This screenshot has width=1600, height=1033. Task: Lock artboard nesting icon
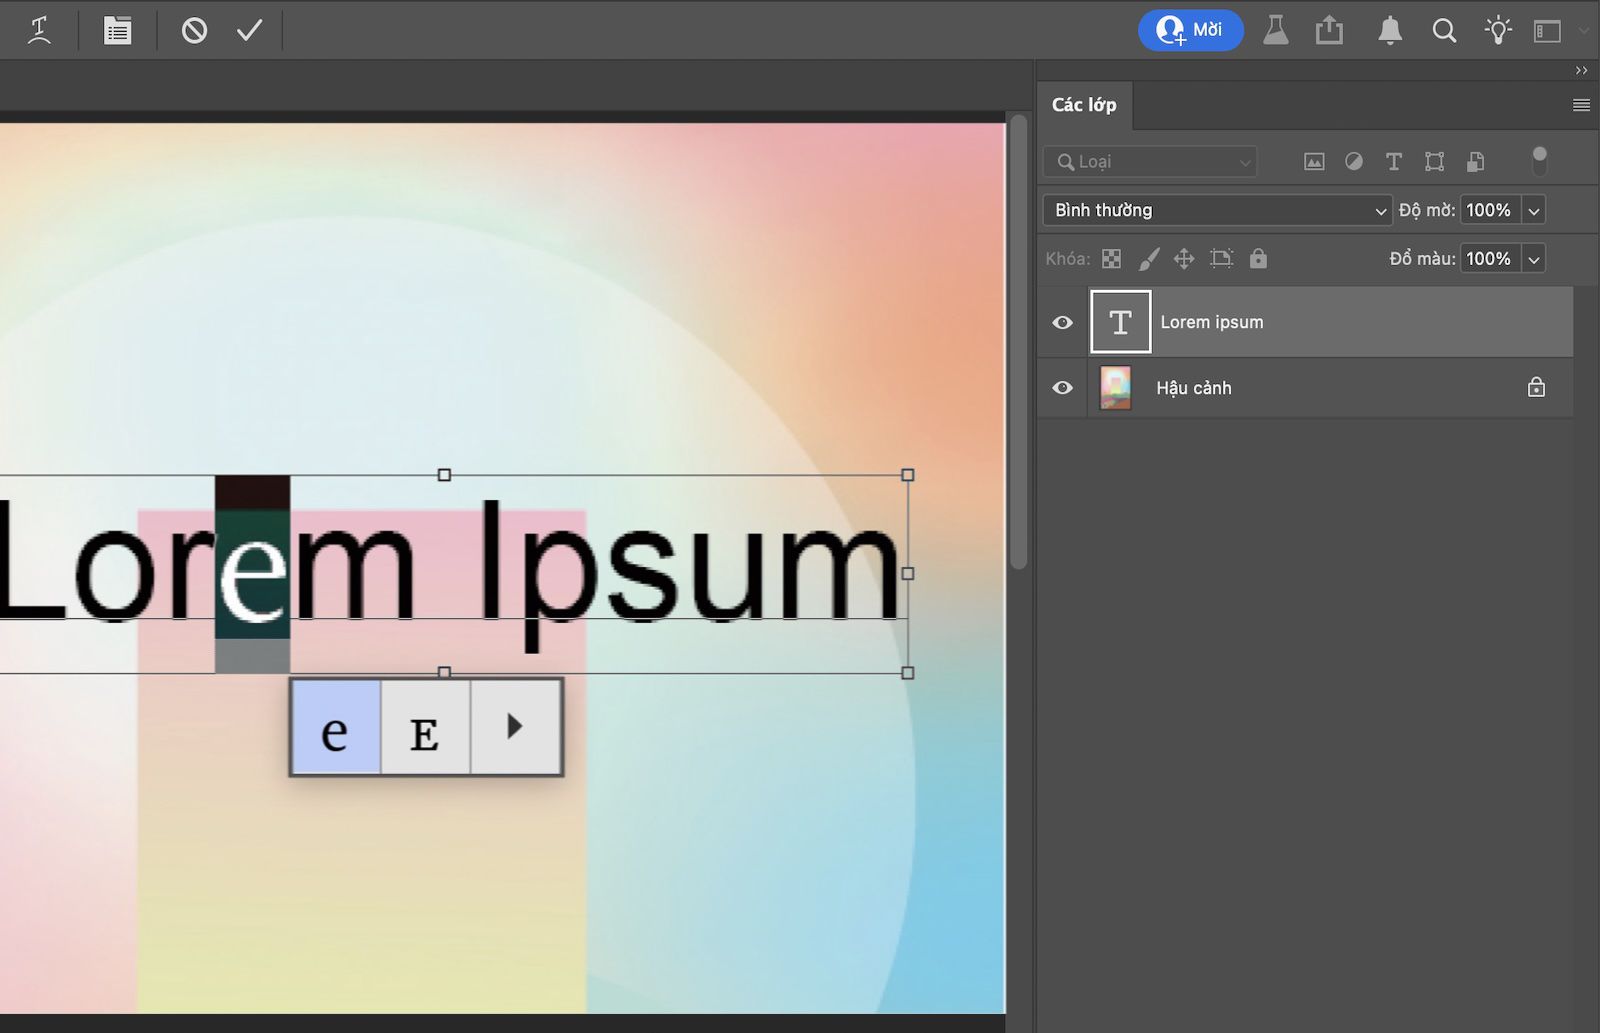coord(1221,259)
